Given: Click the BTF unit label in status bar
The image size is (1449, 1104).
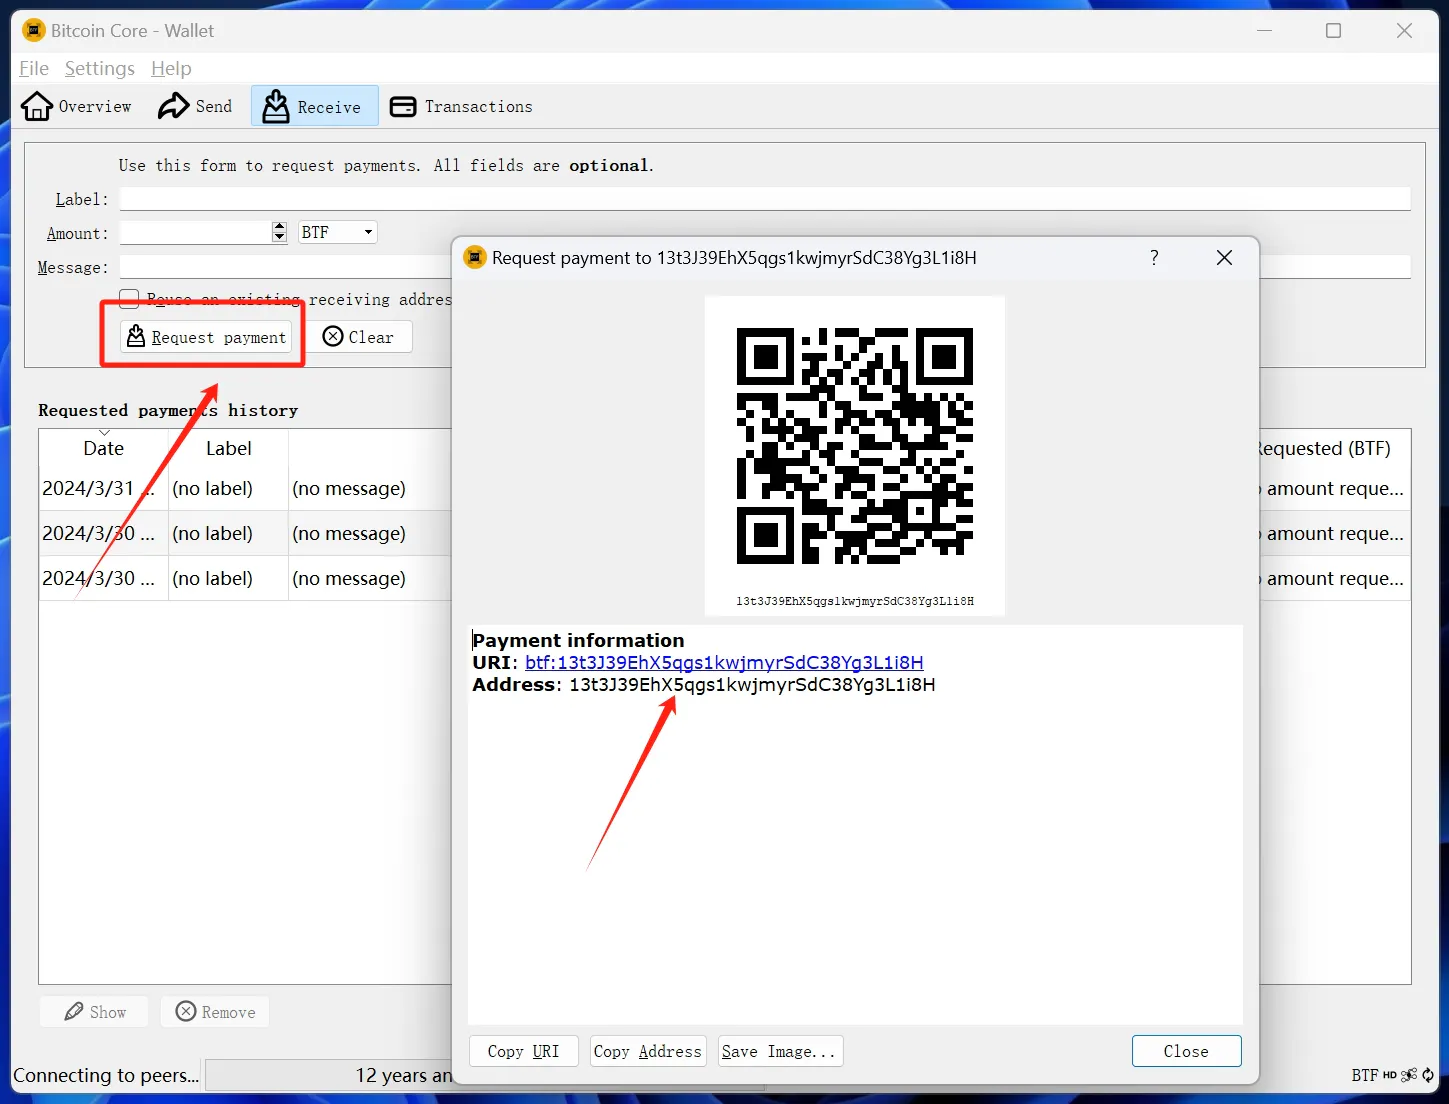Looking at the screenshot, I should pyautogui.click(x=1365, y=1075).
